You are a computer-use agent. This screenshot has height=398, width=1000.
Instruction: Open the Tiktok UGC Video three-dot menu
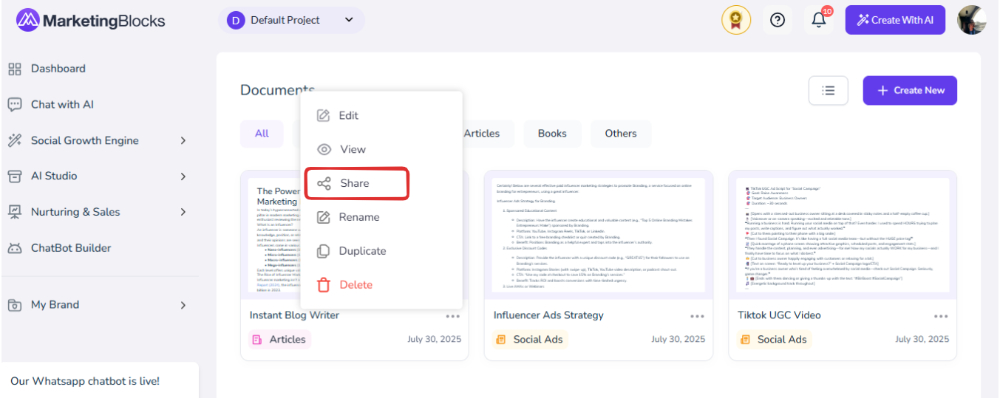pos(941,316)
